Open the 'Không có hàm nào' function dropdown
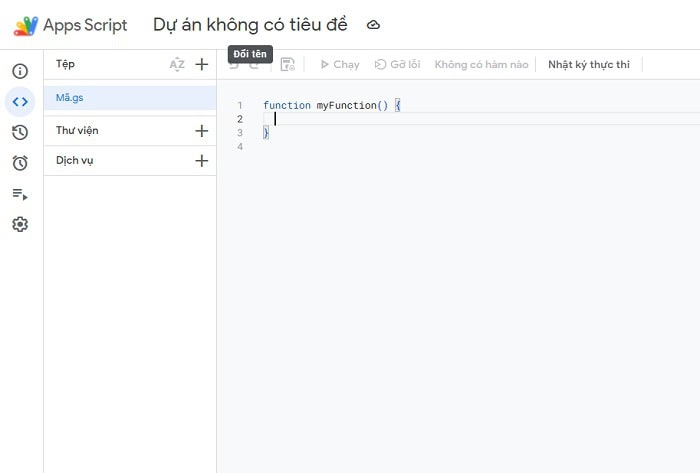 [x=481, y=64]
